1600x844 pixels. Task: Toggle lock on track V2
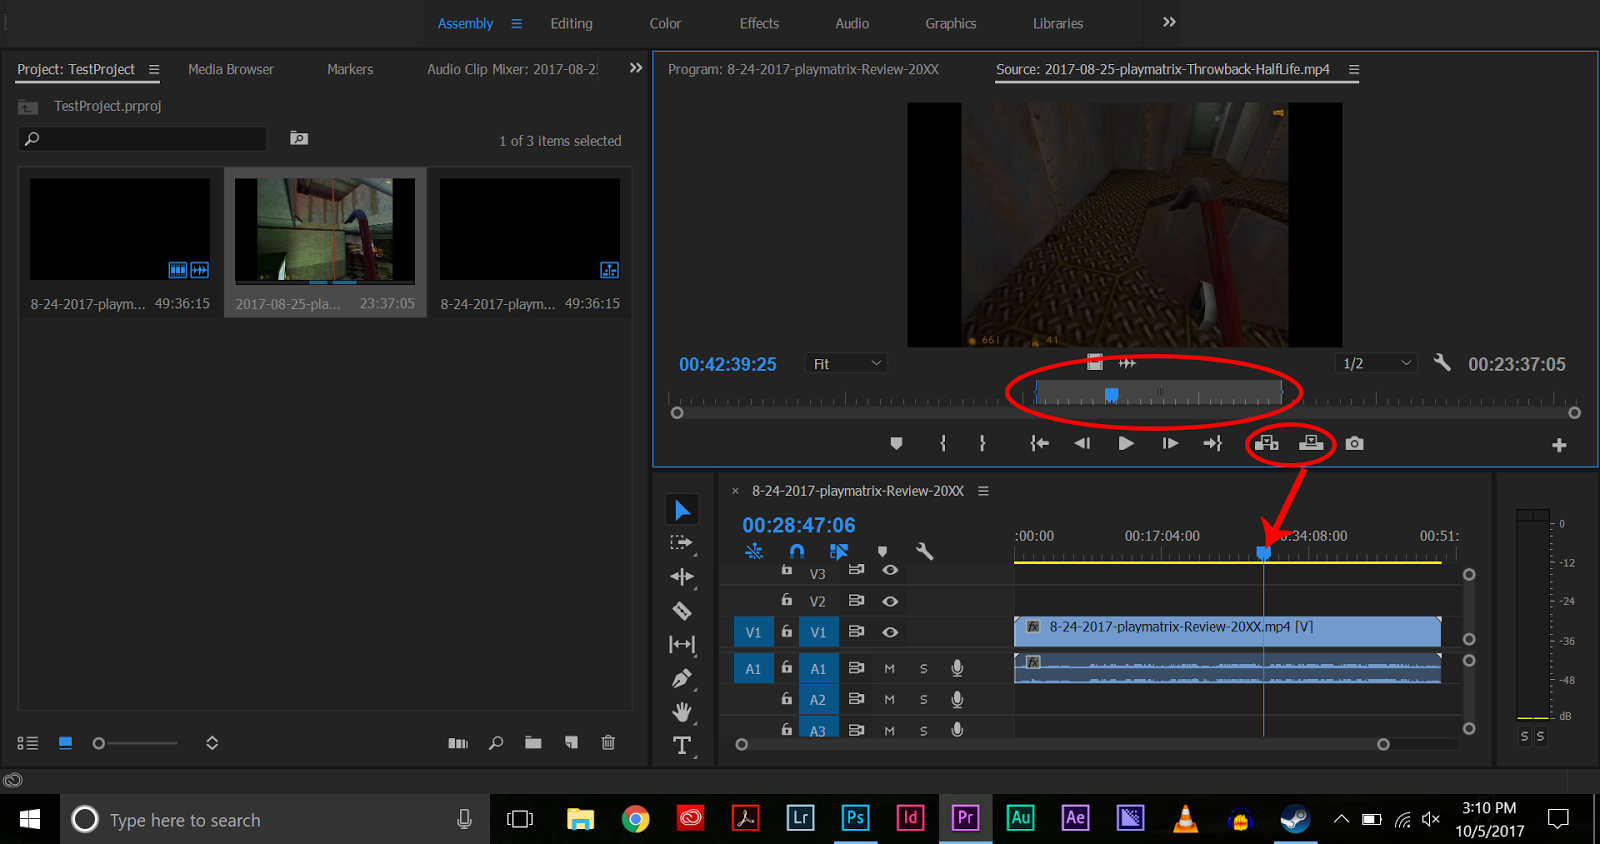click(787, 600)
